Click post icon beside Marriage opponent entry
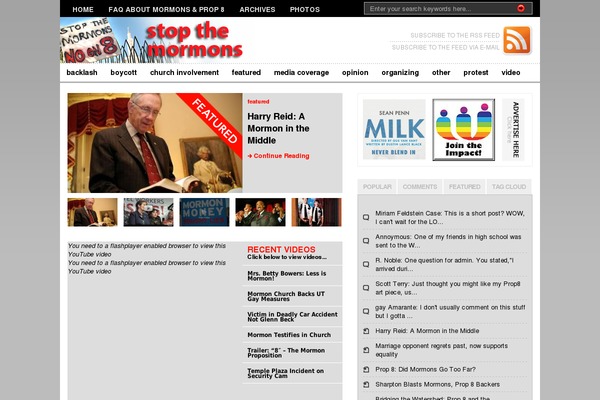Viewport: 600px width, 400px height. pyautogui.click(x=366, y=350)
